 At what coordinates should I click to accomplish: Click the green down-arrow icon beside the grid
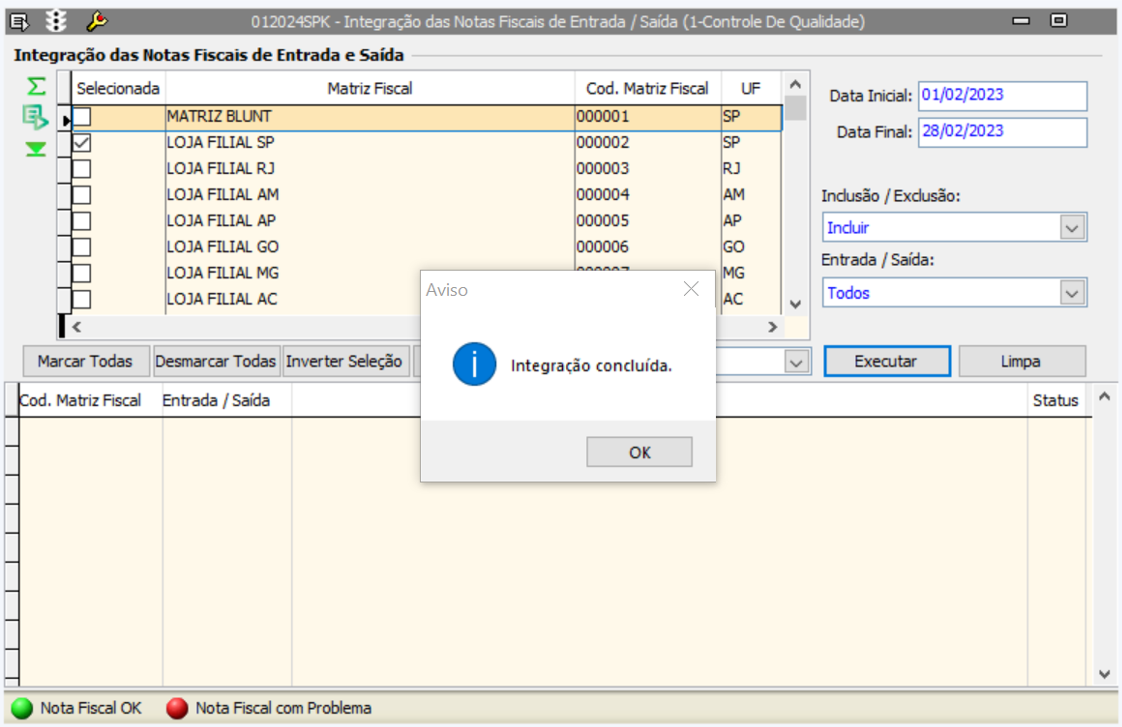[x=36, y=149]
